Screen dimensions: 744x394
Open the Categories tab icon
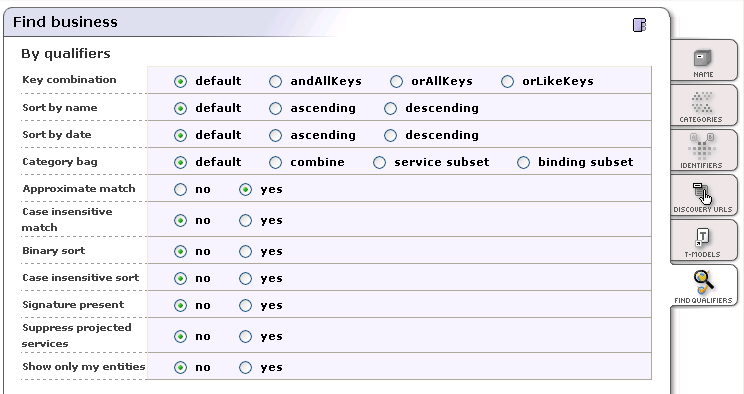pyautogui.click(x=702, y=103)
